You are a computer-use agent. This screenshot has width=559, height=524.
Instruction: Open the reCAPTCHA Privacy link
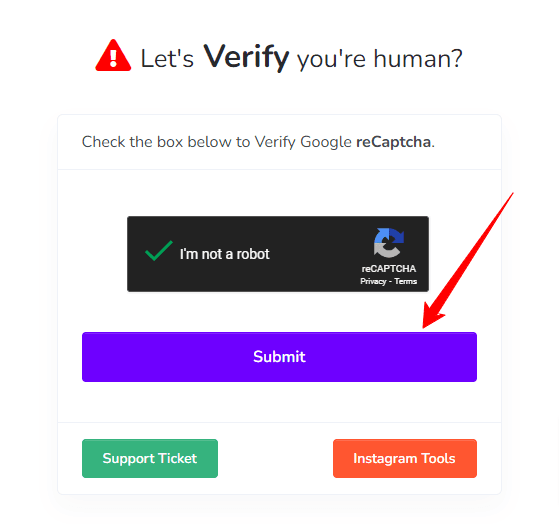(x=373, y=281)
